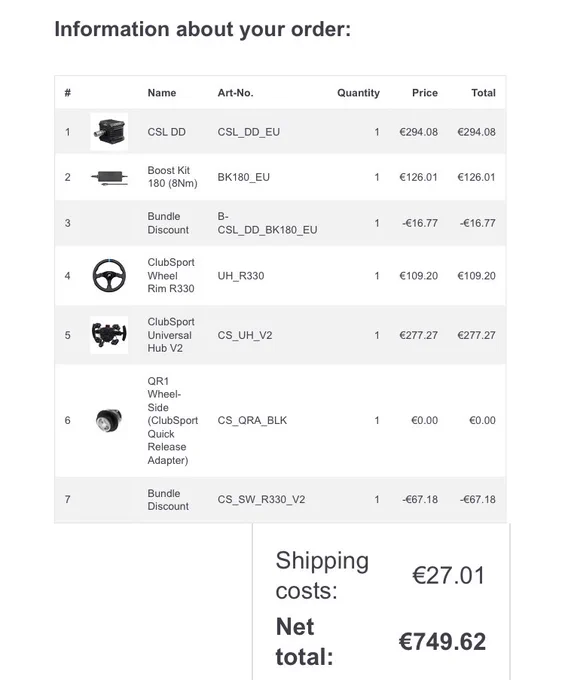Click the first Bundle Discount row label
This screenshot has height=680, width=565.
(168, 223)
